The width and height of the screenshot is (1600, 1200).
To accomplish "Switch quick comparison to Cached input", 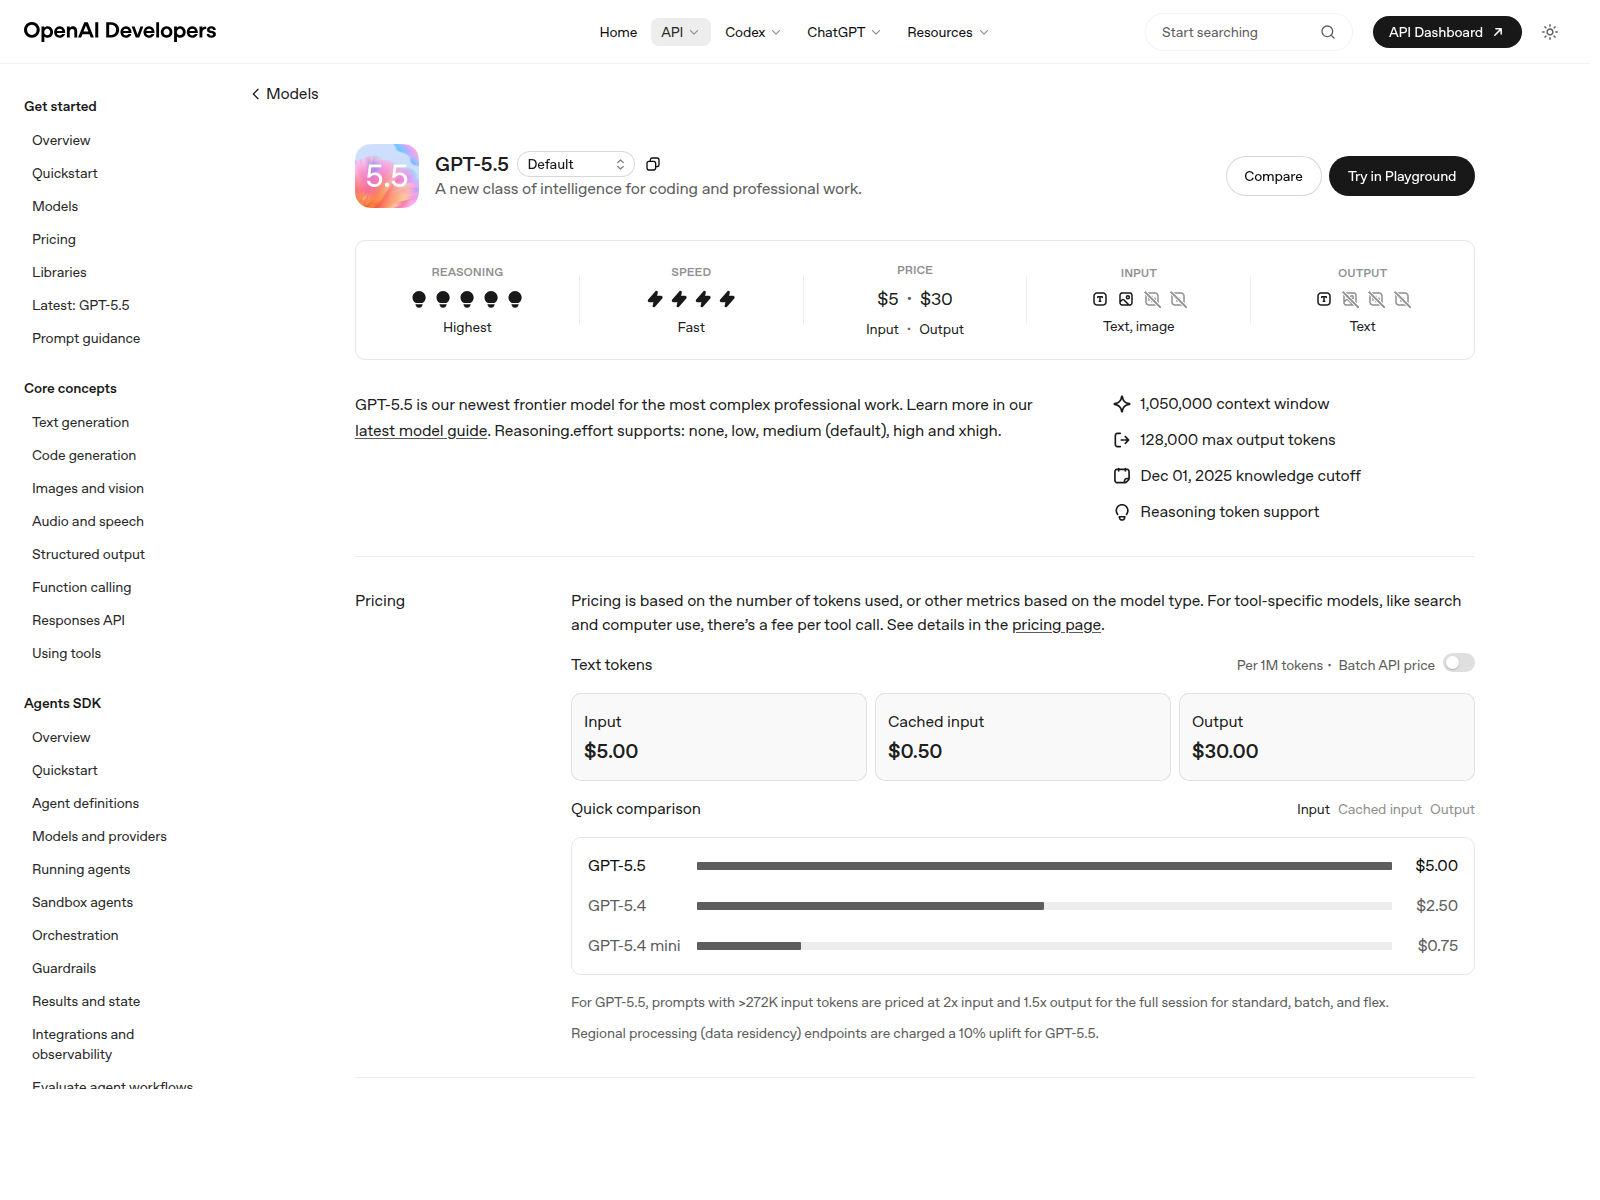I will [1380, 809].
